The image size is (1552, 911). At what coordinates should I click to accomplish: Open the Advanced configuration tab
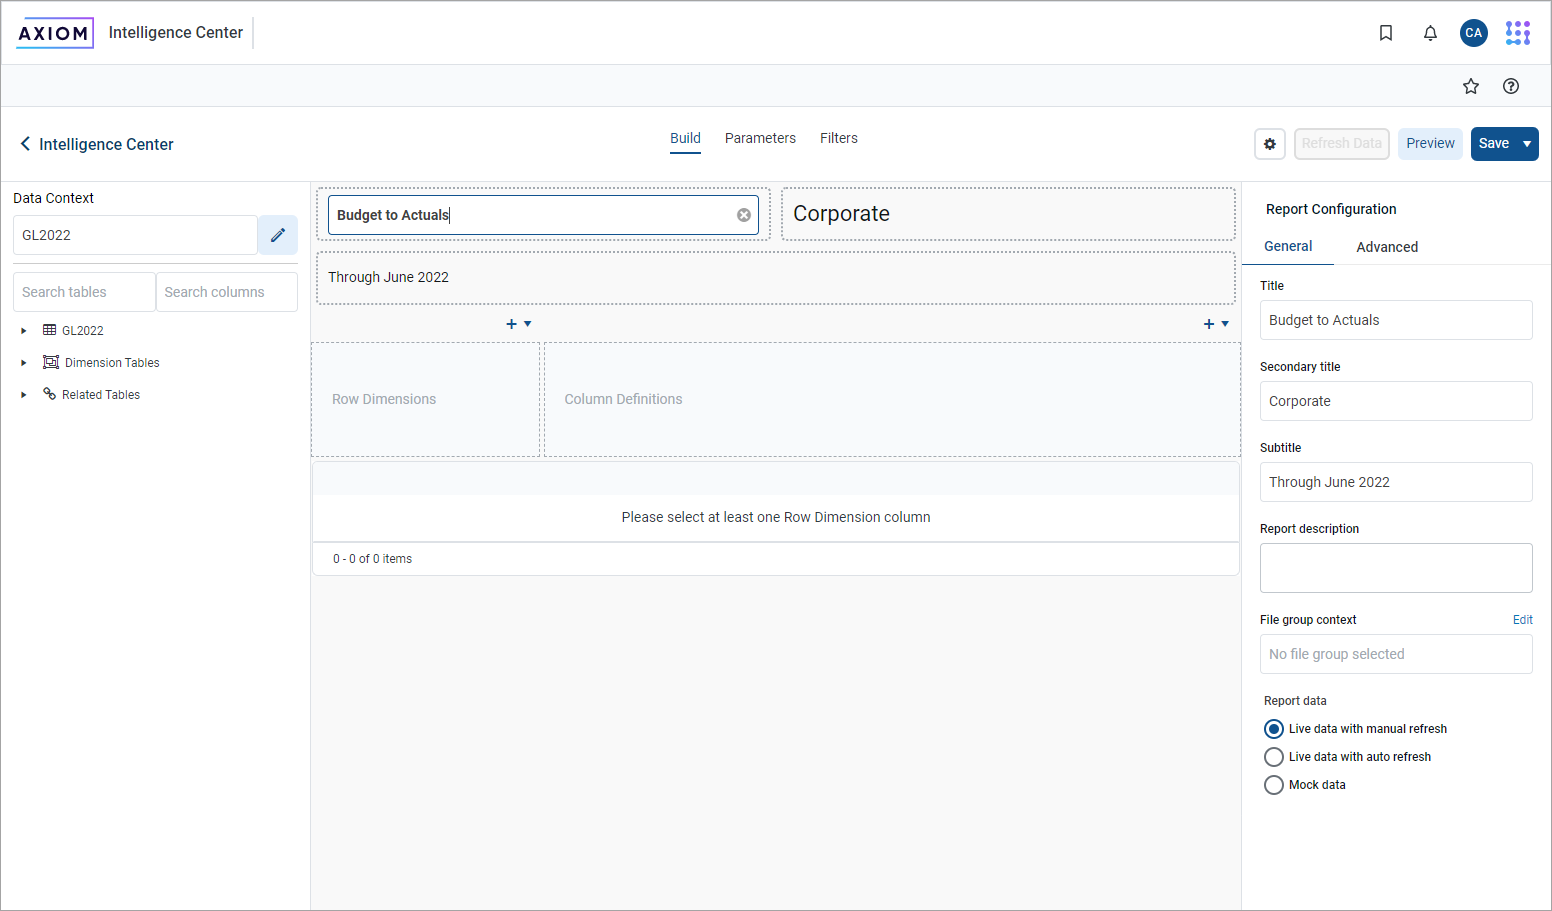pyautogui.click(x=1386, y=247)
